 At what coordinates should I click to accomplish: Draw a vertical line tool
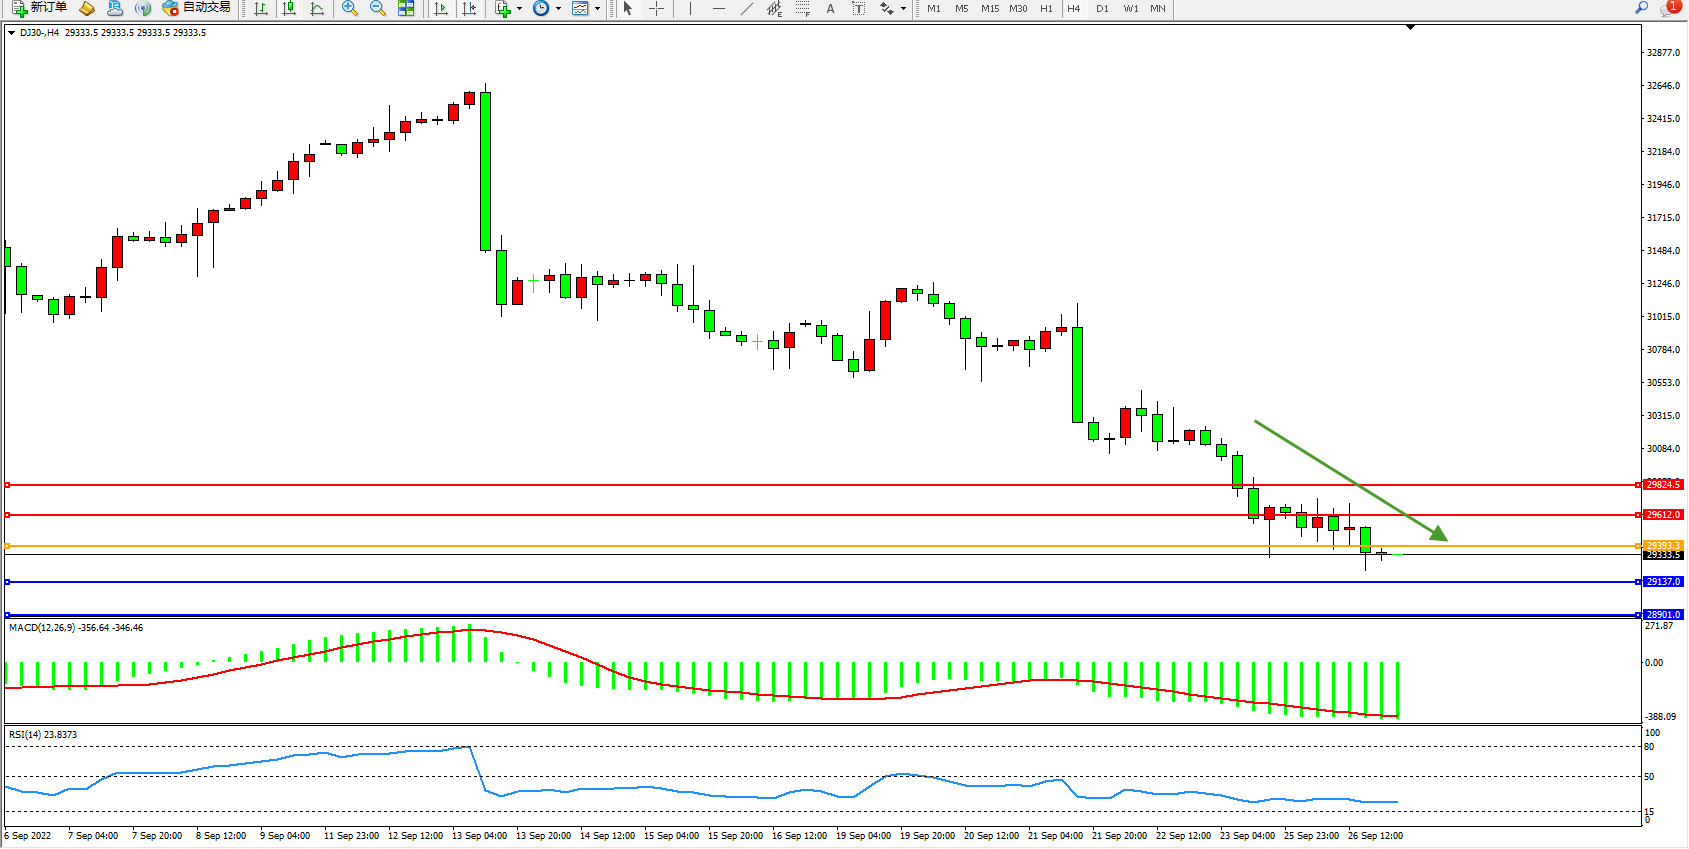point(690,8)
